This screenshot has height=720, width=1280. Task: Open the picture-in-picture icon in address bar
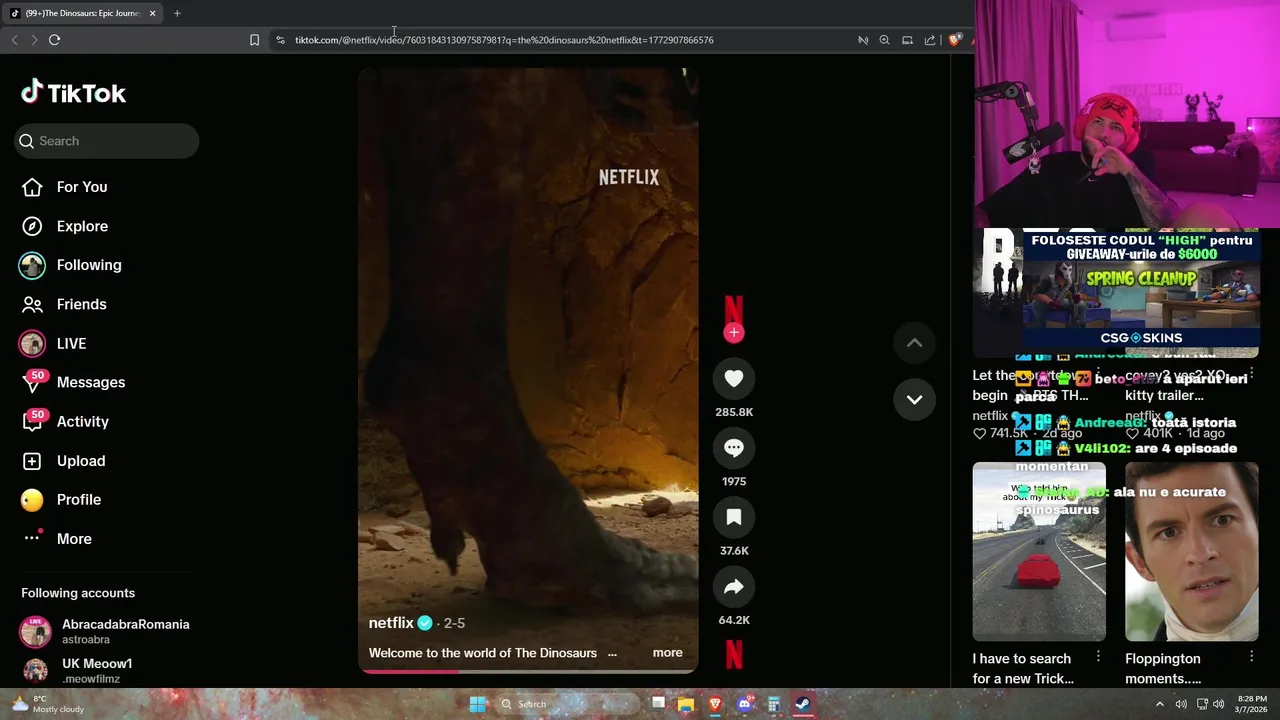coord(907,40)
